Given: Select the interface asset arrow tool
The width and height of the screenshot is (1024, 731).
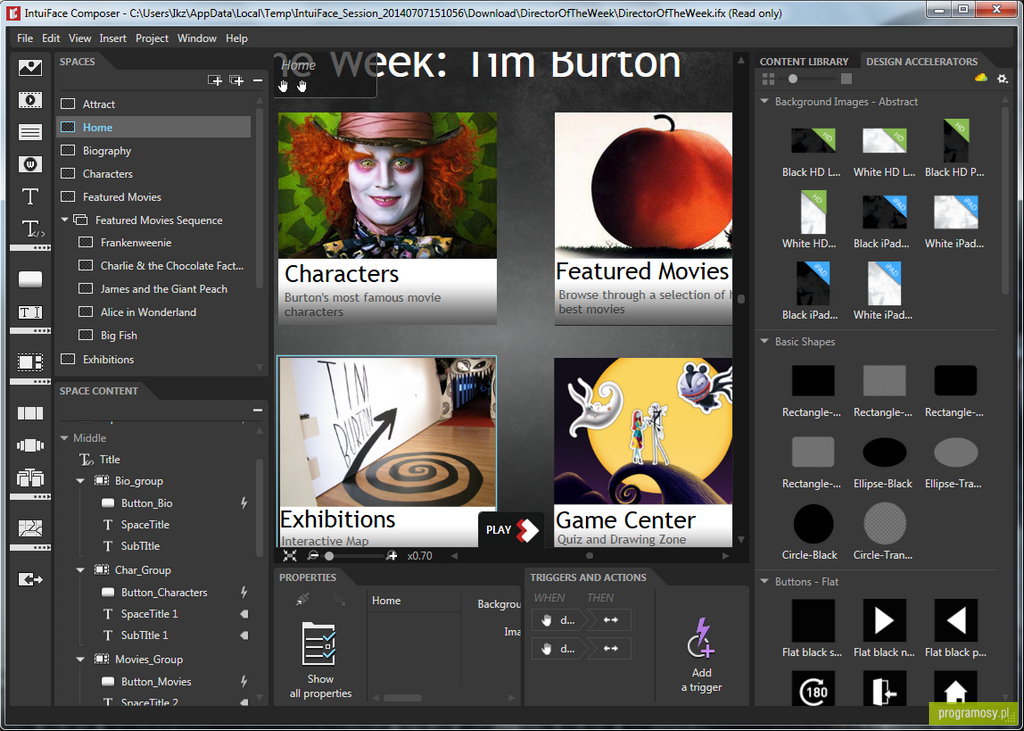Looking at the screenshot, I should coord(30,579).
